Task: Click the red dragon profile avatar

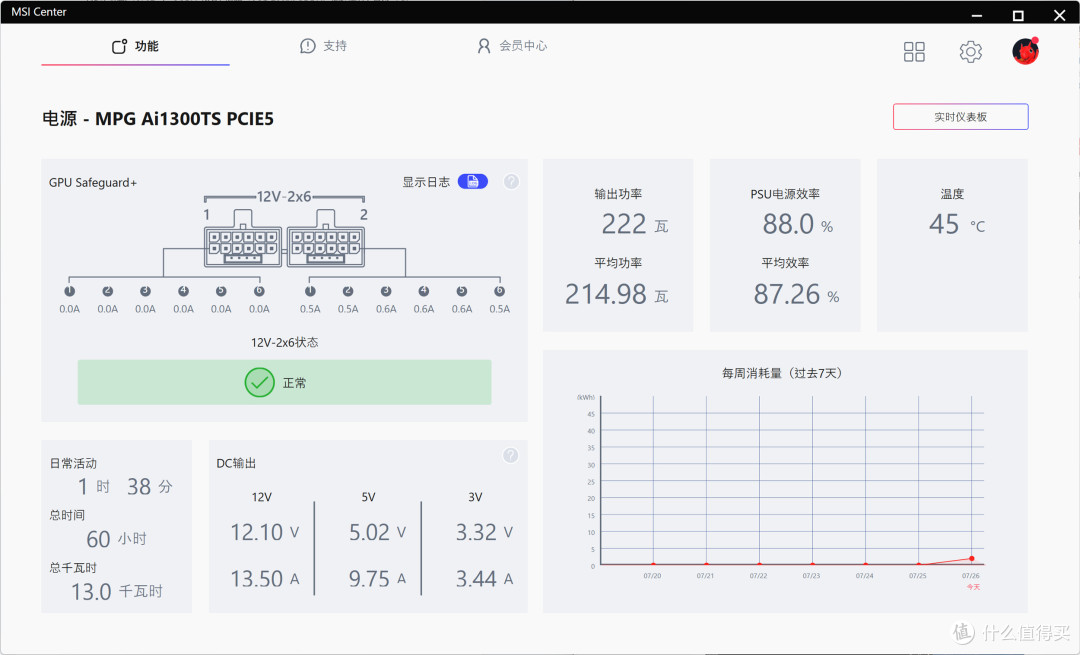Action: (x=1026, y=51)
